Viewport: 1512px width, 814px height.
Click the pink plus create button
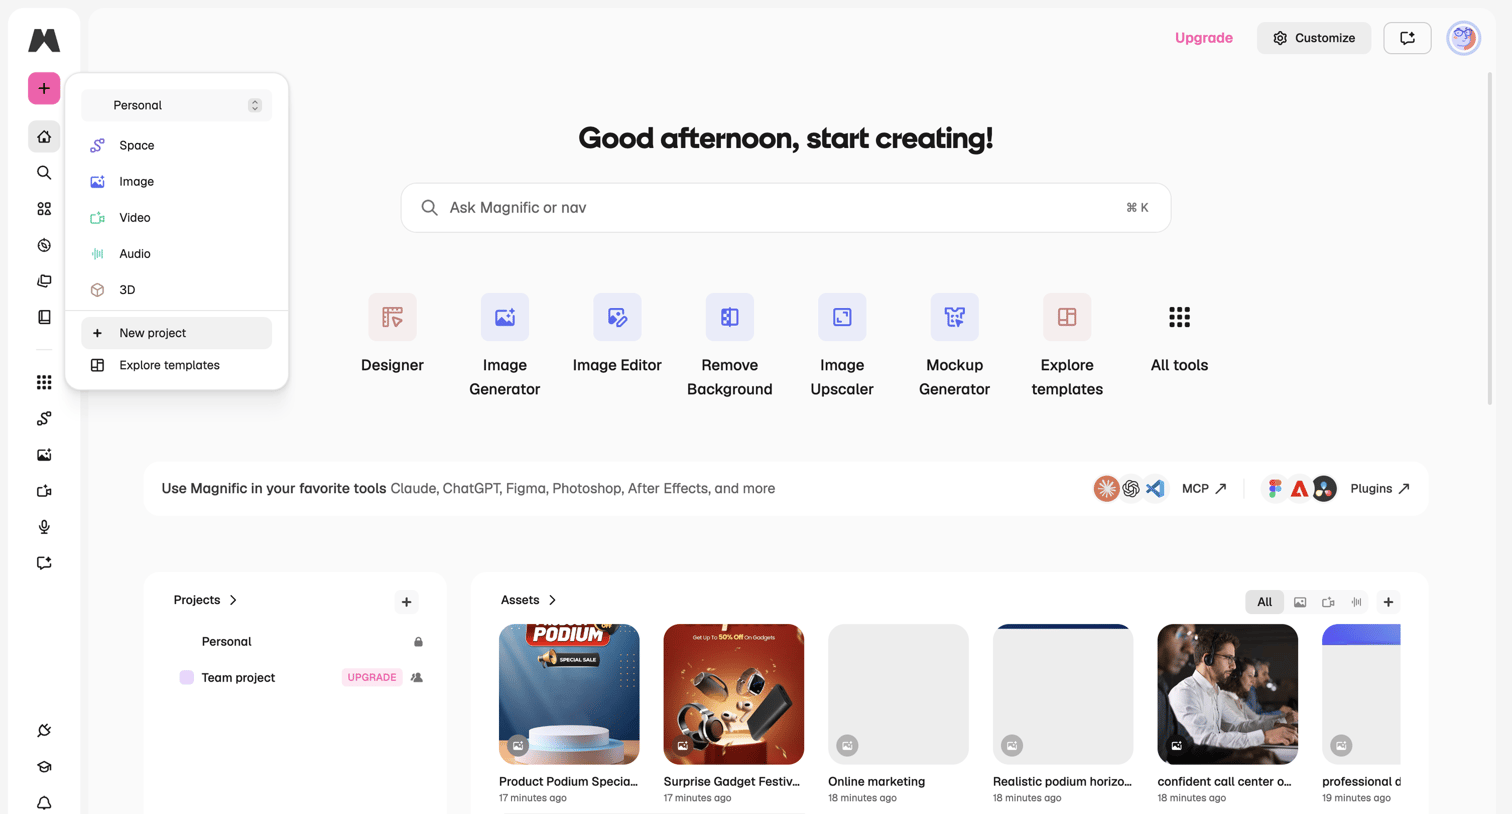coord(44,88)
